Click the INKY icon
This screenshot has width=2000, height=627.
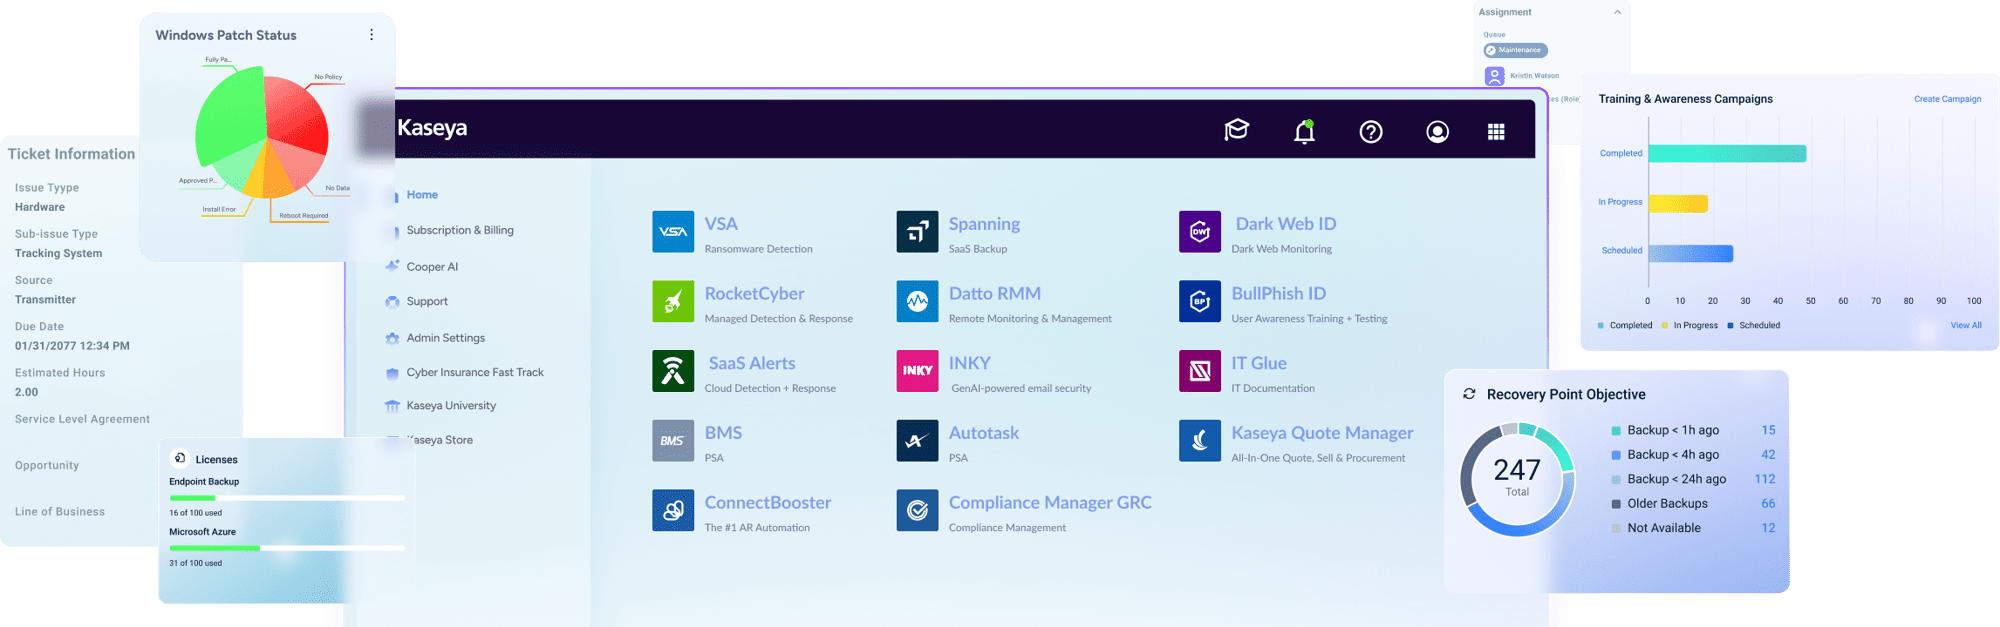[x=917, y=371]
